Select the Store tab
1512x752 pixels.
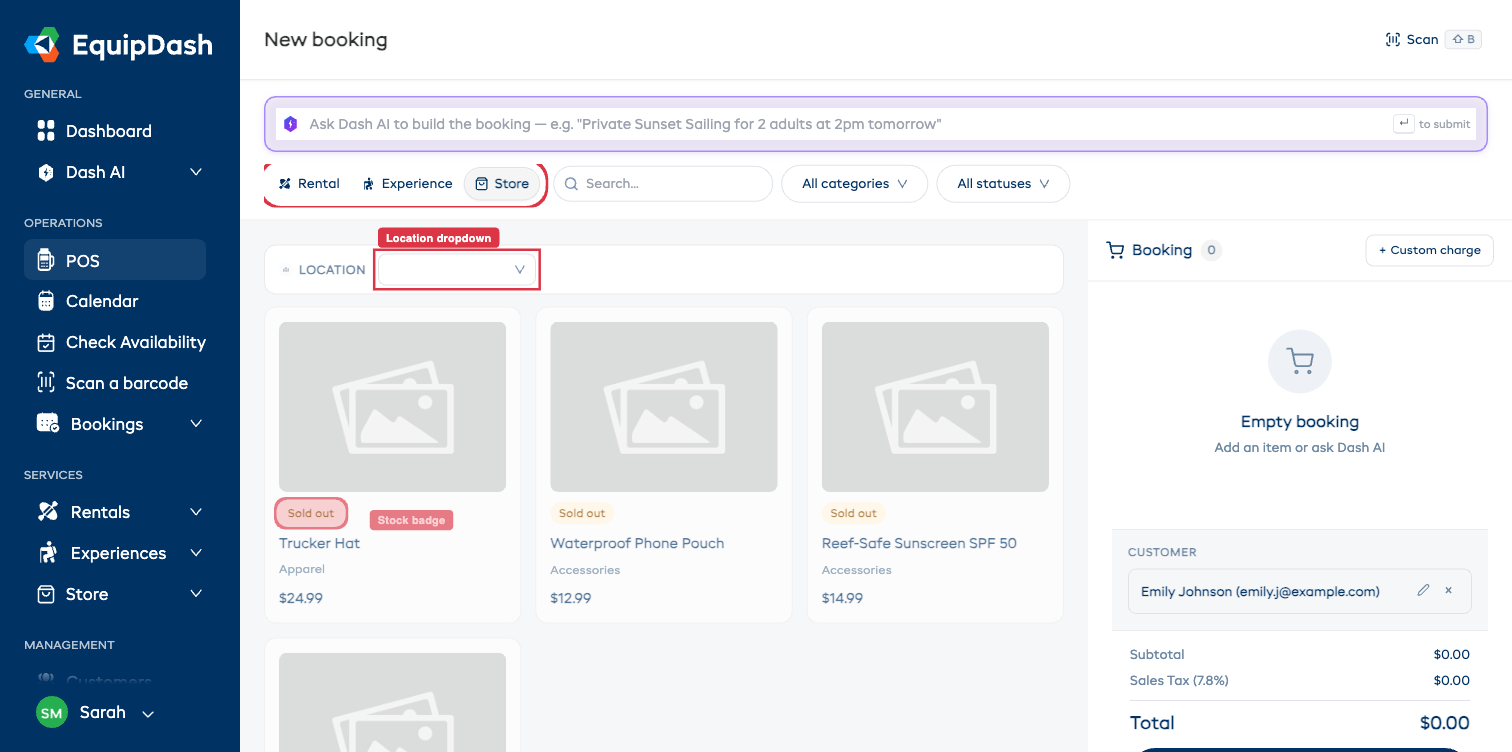tap(502, 184)
